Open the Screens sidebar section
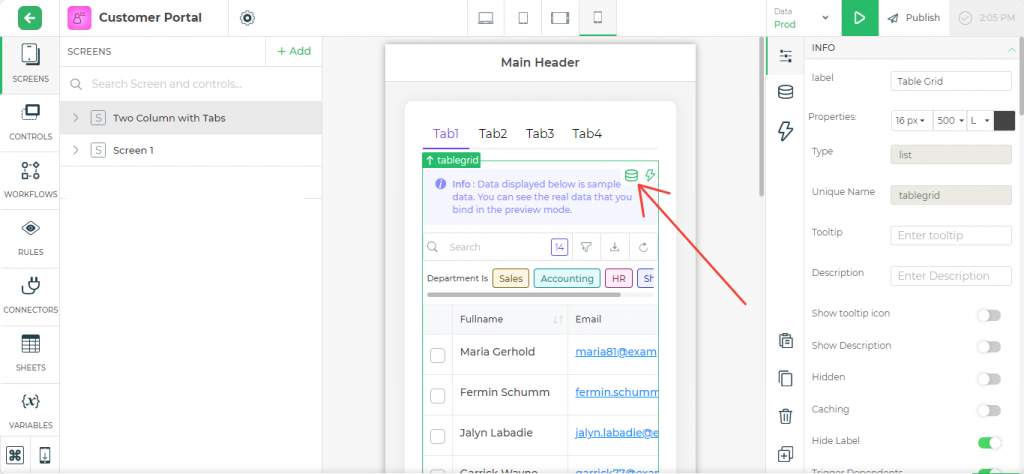The width and height of the screenshot is (1024, 474). tap(30, 63)
